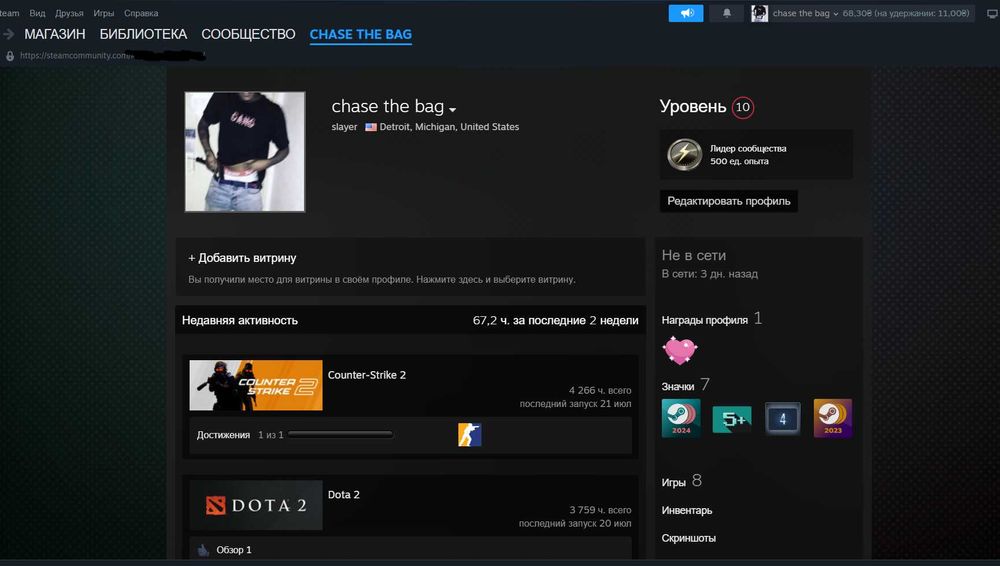Click the profile avatar picture
Screen dimensions: 1000x566
click(245, 151)
